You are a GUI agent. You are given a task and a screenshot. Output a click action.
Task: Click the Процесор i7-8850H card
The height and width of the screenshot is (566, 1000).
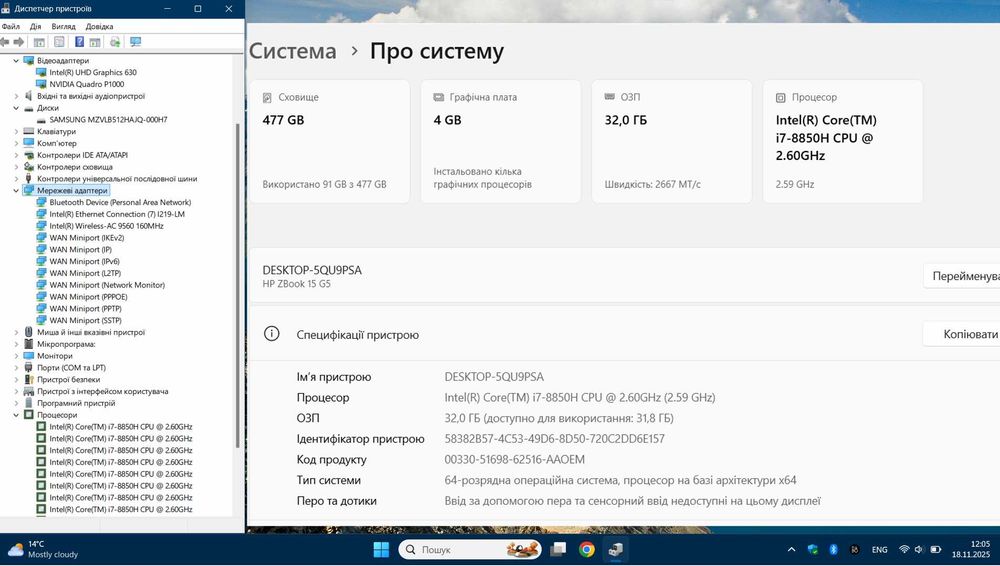pos(842,142)
